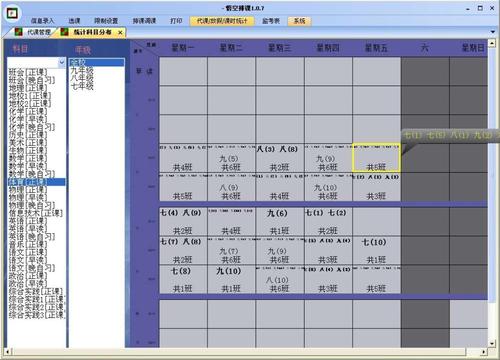Image resolution: width=500 pixels, height=360 pixels.
Task: Click the round application orb button
Action: 13,13
